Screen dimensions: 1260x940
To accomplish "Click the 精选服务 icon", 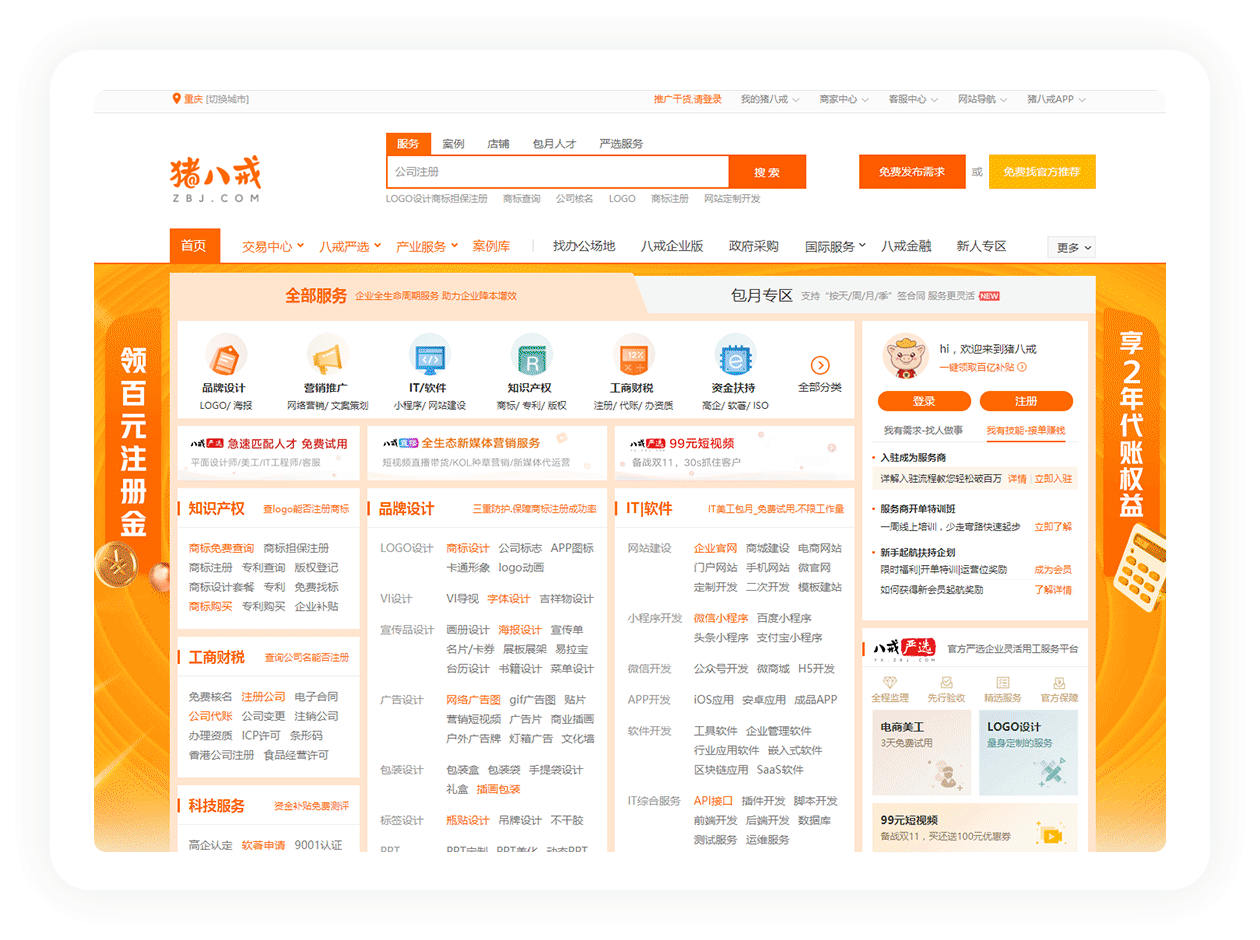I will click(x=1003, y=681).
